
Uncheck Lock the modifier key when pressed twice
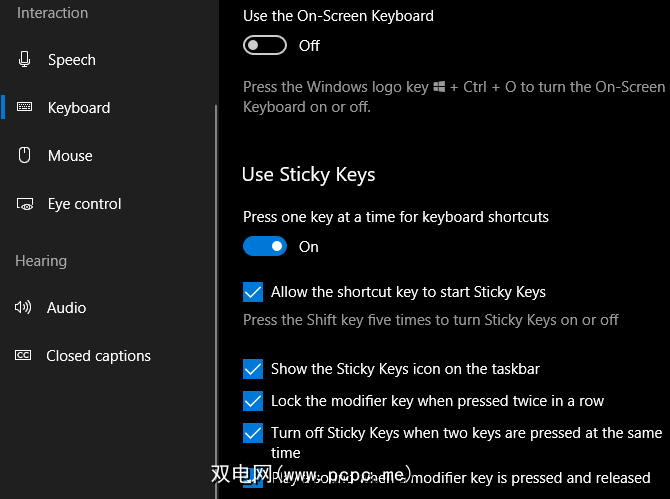[253, 401]
